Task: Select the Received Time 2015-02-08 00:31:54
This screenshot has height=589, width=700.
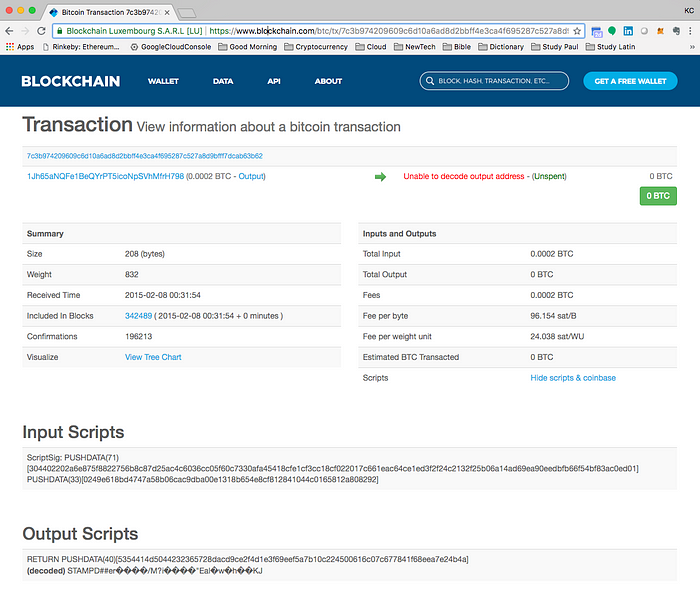Action: click(162, 295)
